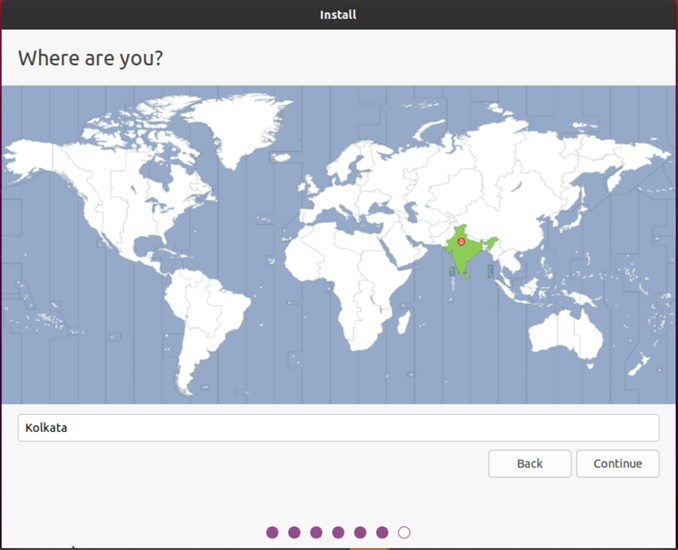
Task: Click the first filled progress dot
Action: pos(272,532)
